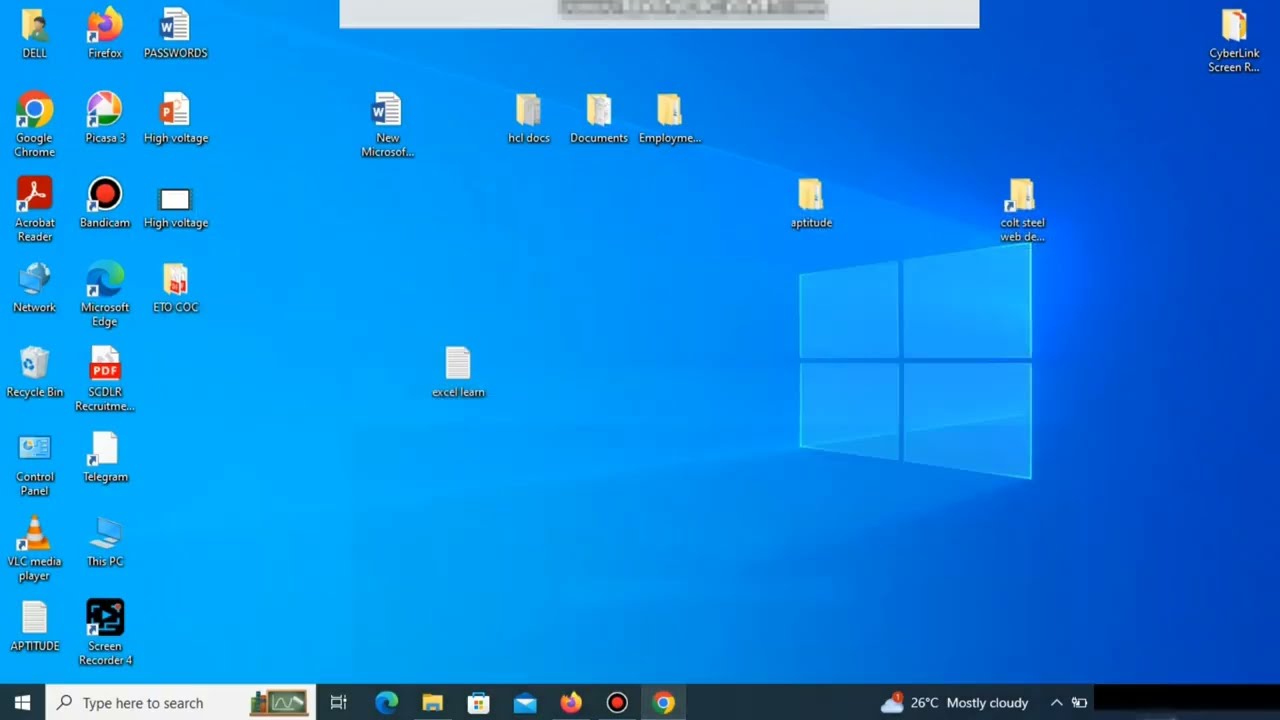Open the search highlights illustration in the search box
This screenshot has height=720, width=1280.
278,703
